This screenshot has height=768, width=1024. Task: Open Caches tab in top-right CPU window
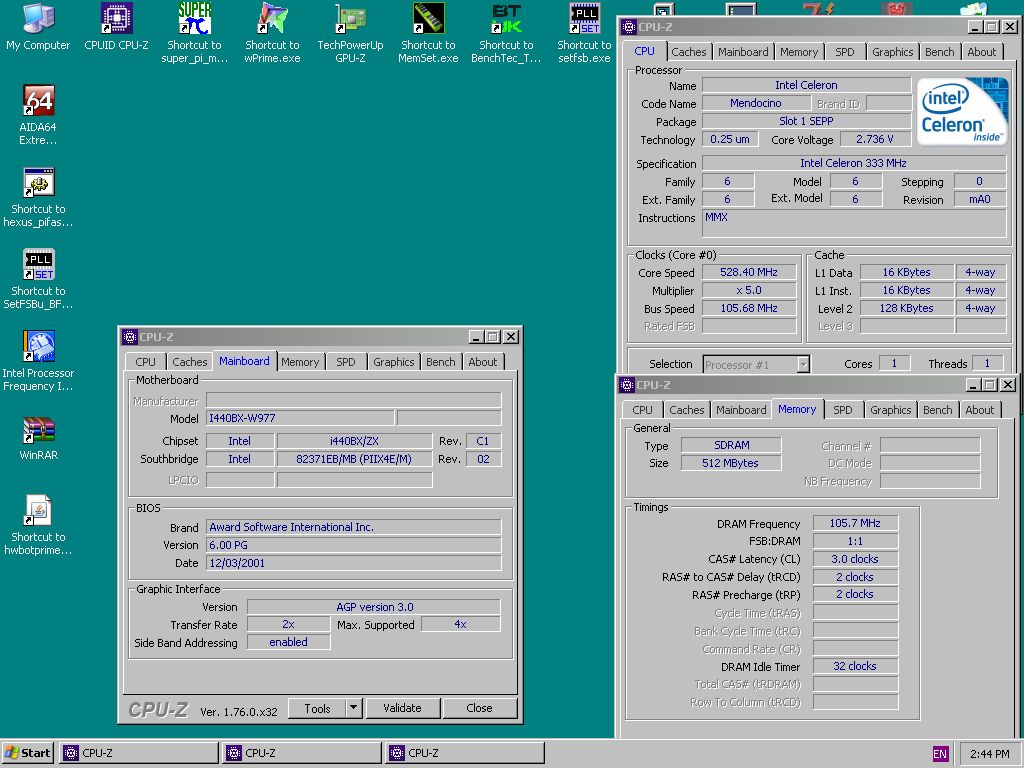point(688,52)
